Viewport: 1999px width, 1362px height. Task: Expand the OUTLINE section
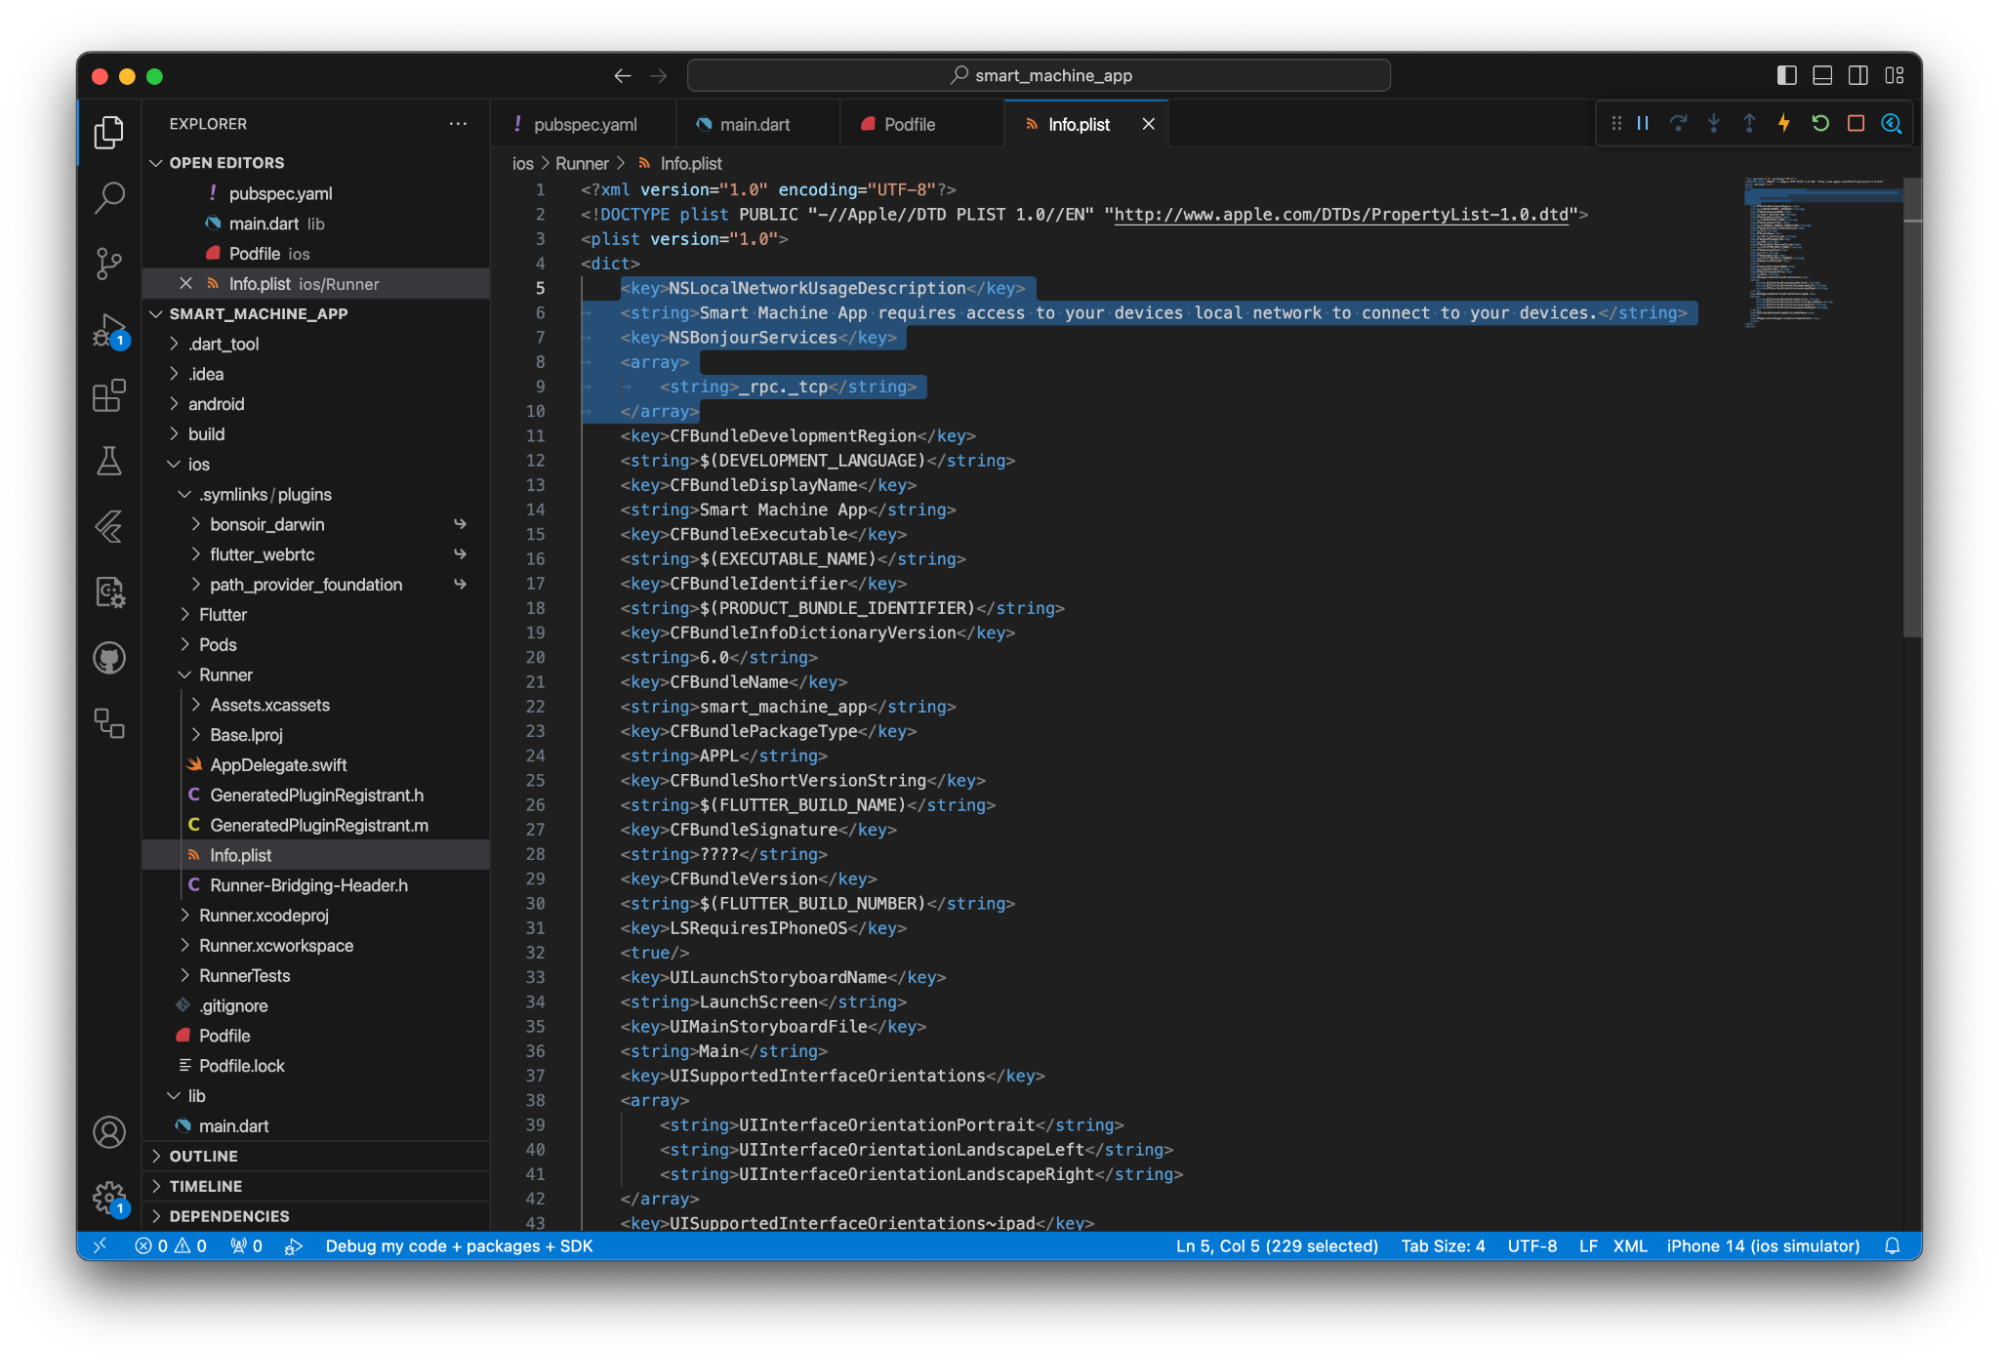point(203,1156)
